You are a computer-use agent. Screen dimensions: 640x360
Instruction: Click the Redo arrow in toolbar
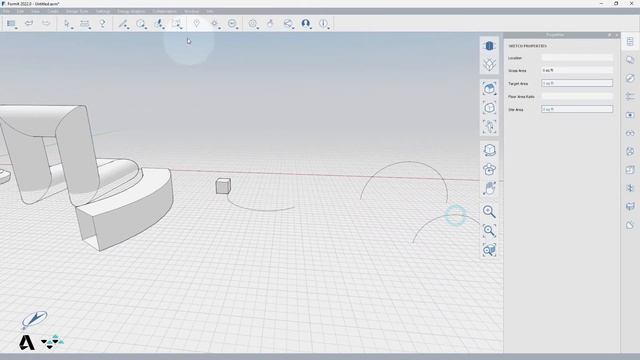(x=46, y=23)
